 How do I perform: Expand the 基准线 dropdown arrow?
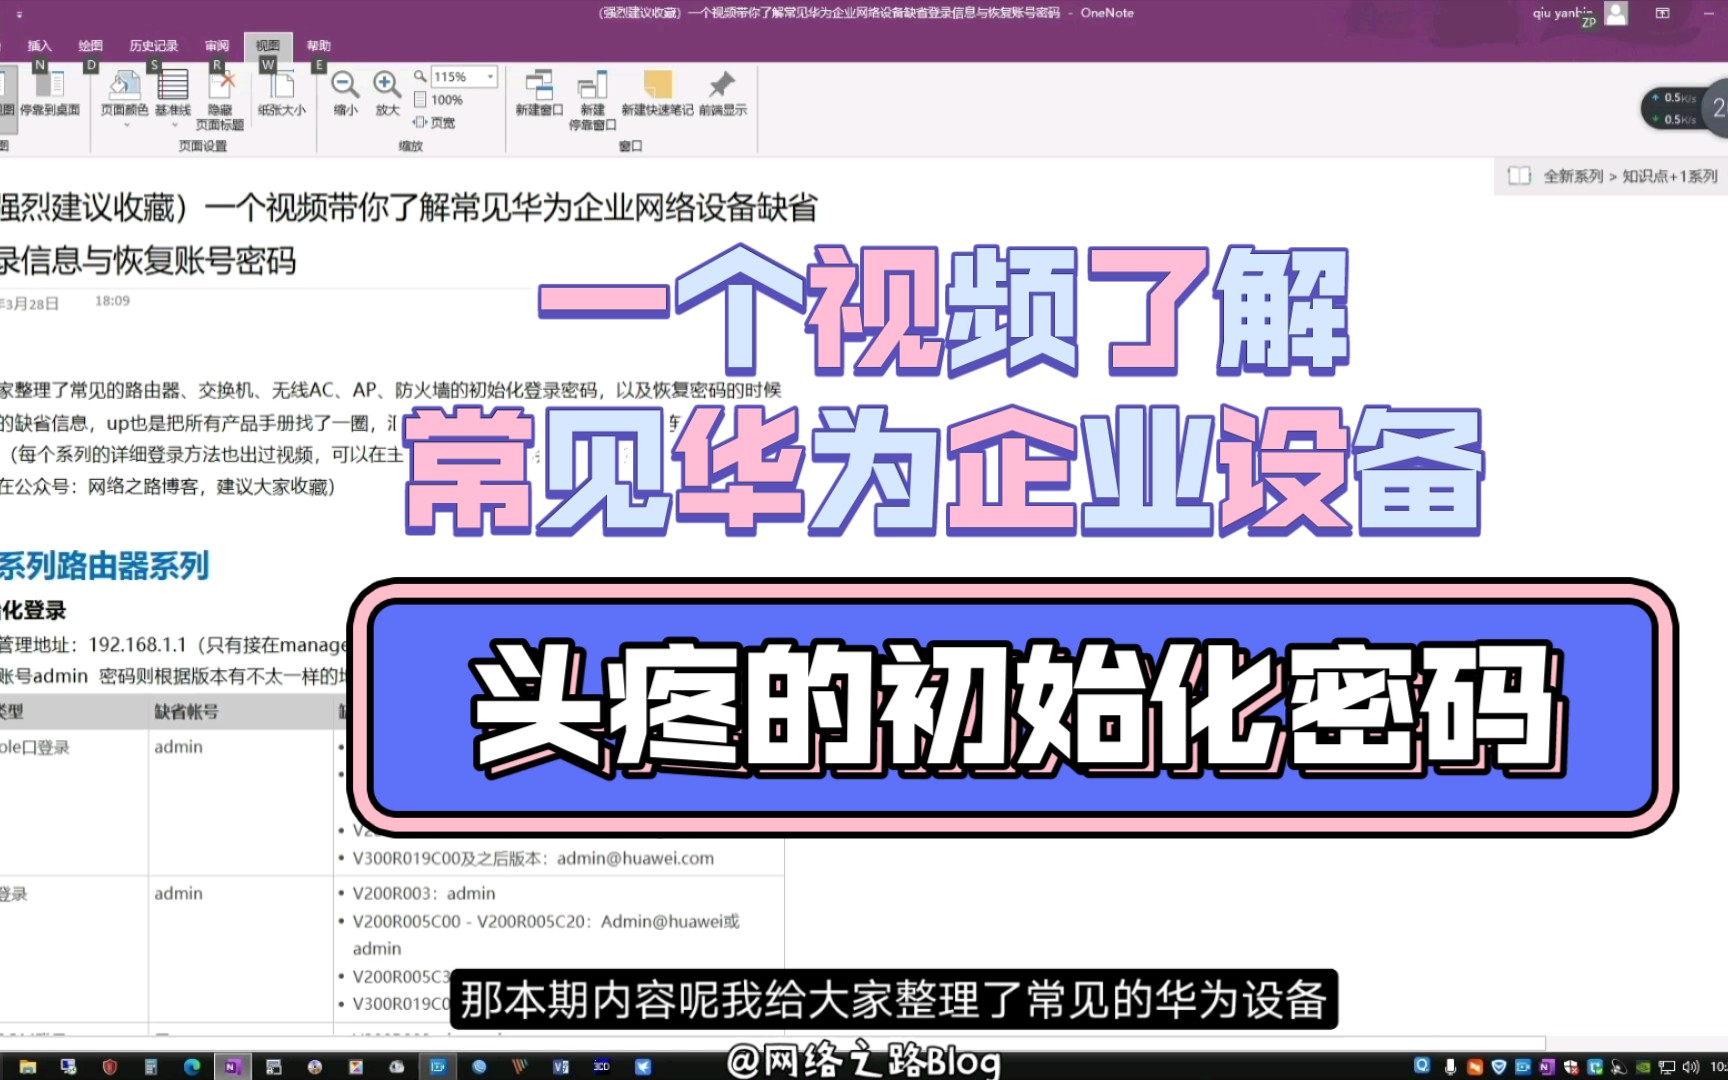[174, 125]
